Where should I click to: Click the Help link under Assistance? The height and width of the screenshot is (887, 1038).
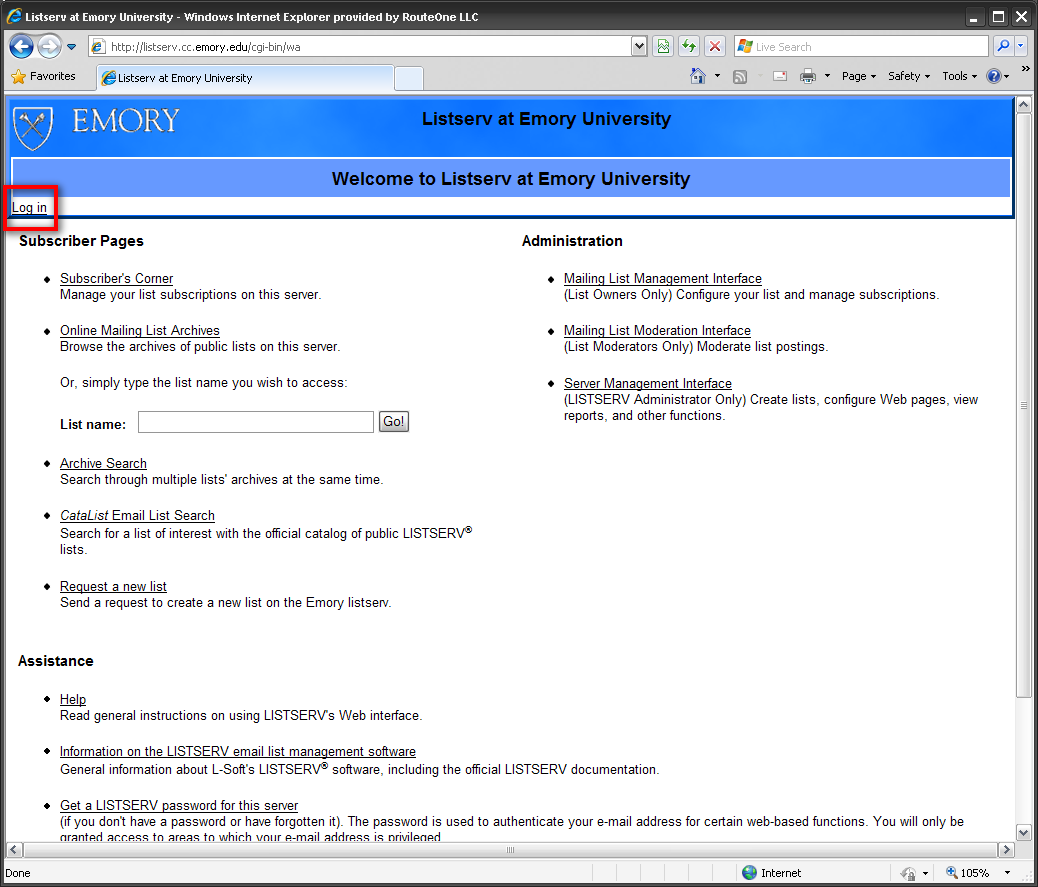click(73, 700)
